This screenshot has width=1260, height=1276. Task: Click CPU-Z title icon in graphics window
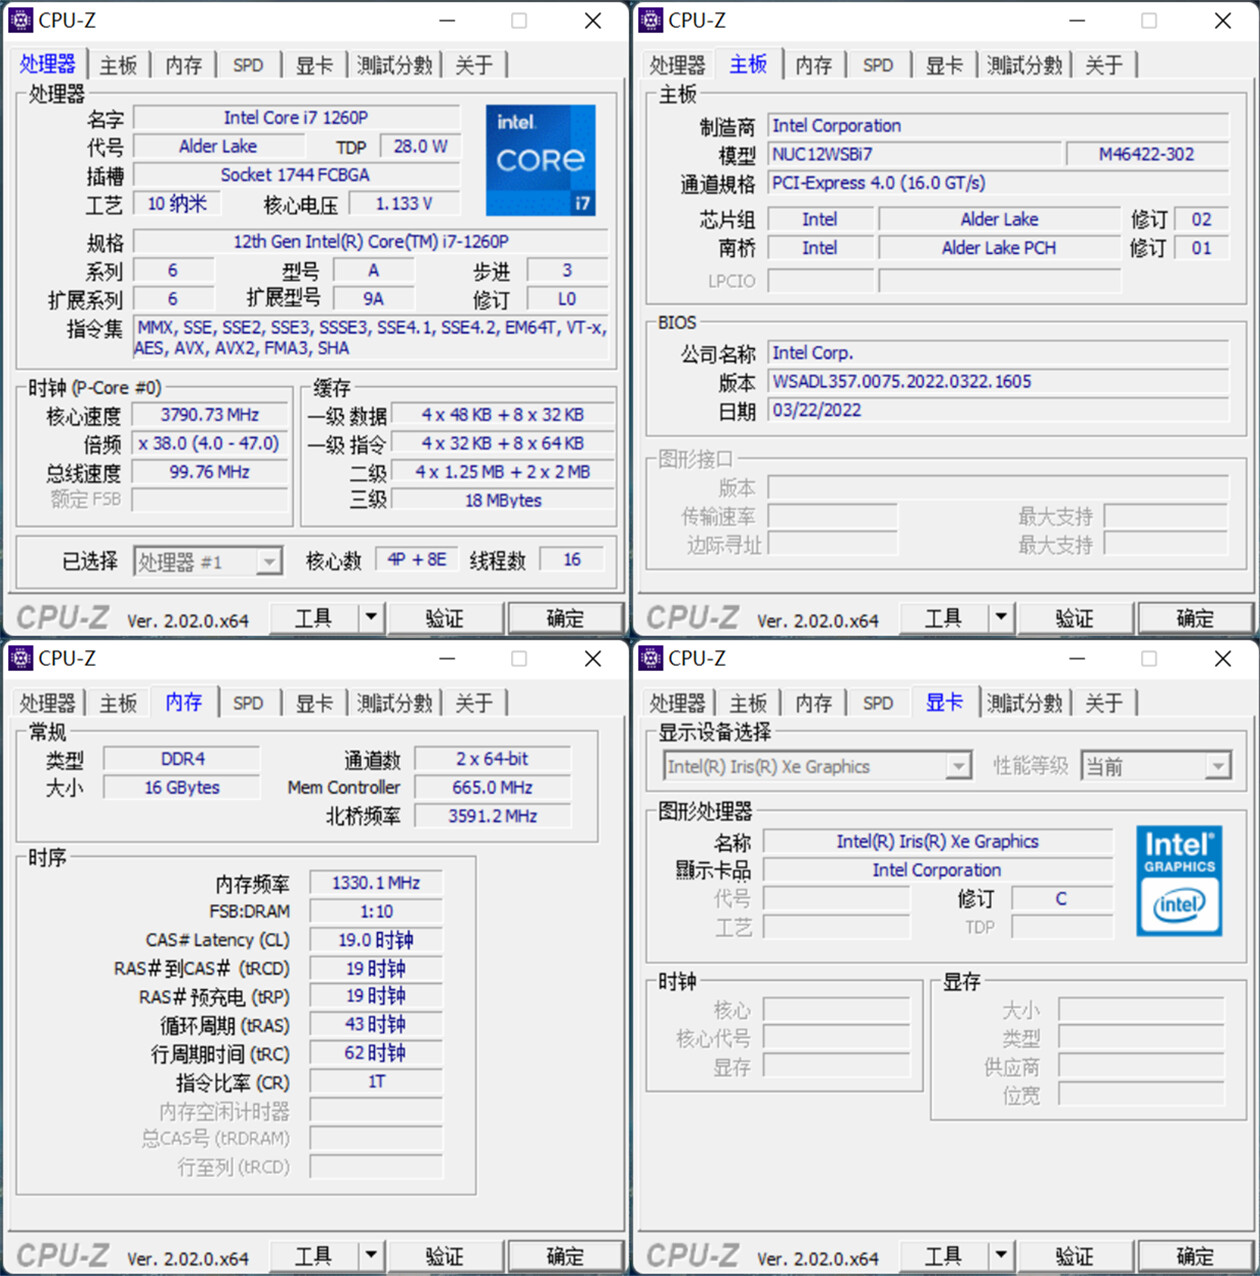650,658
